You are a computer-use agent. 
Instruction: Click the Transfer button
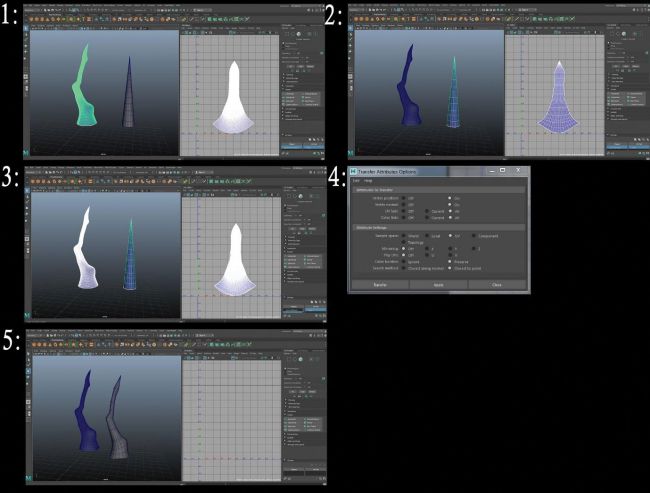[380, 285]
